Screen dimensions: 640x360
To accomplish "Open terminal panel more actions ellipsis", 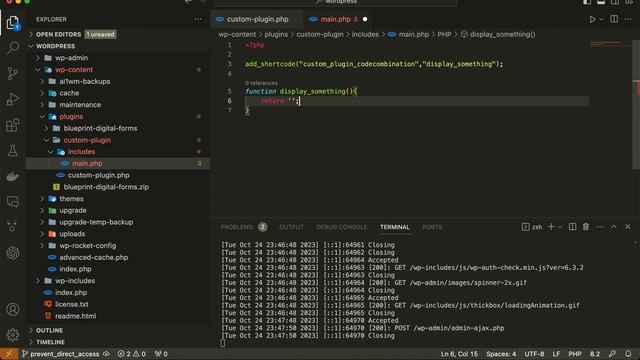I will coord(600,227).
